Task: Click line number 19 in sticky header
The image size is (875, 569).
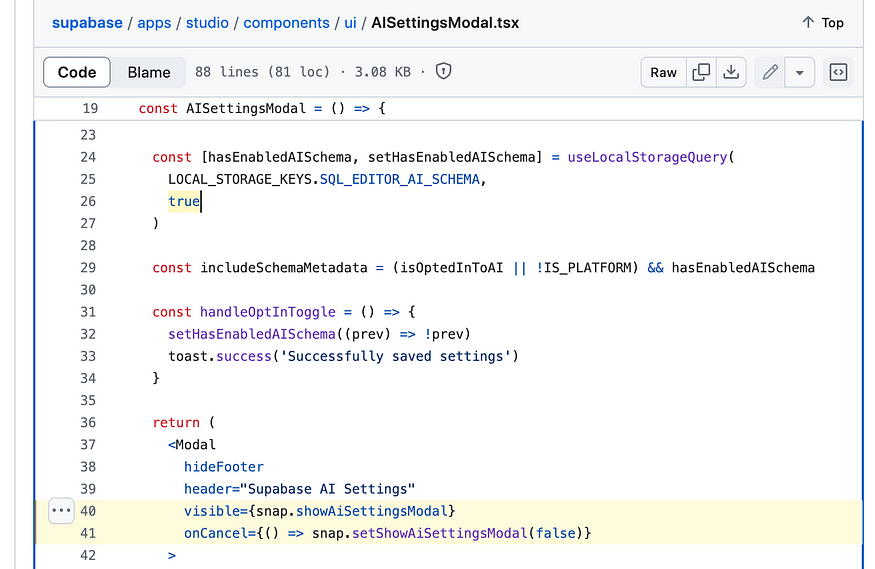Action: (90, 108)
